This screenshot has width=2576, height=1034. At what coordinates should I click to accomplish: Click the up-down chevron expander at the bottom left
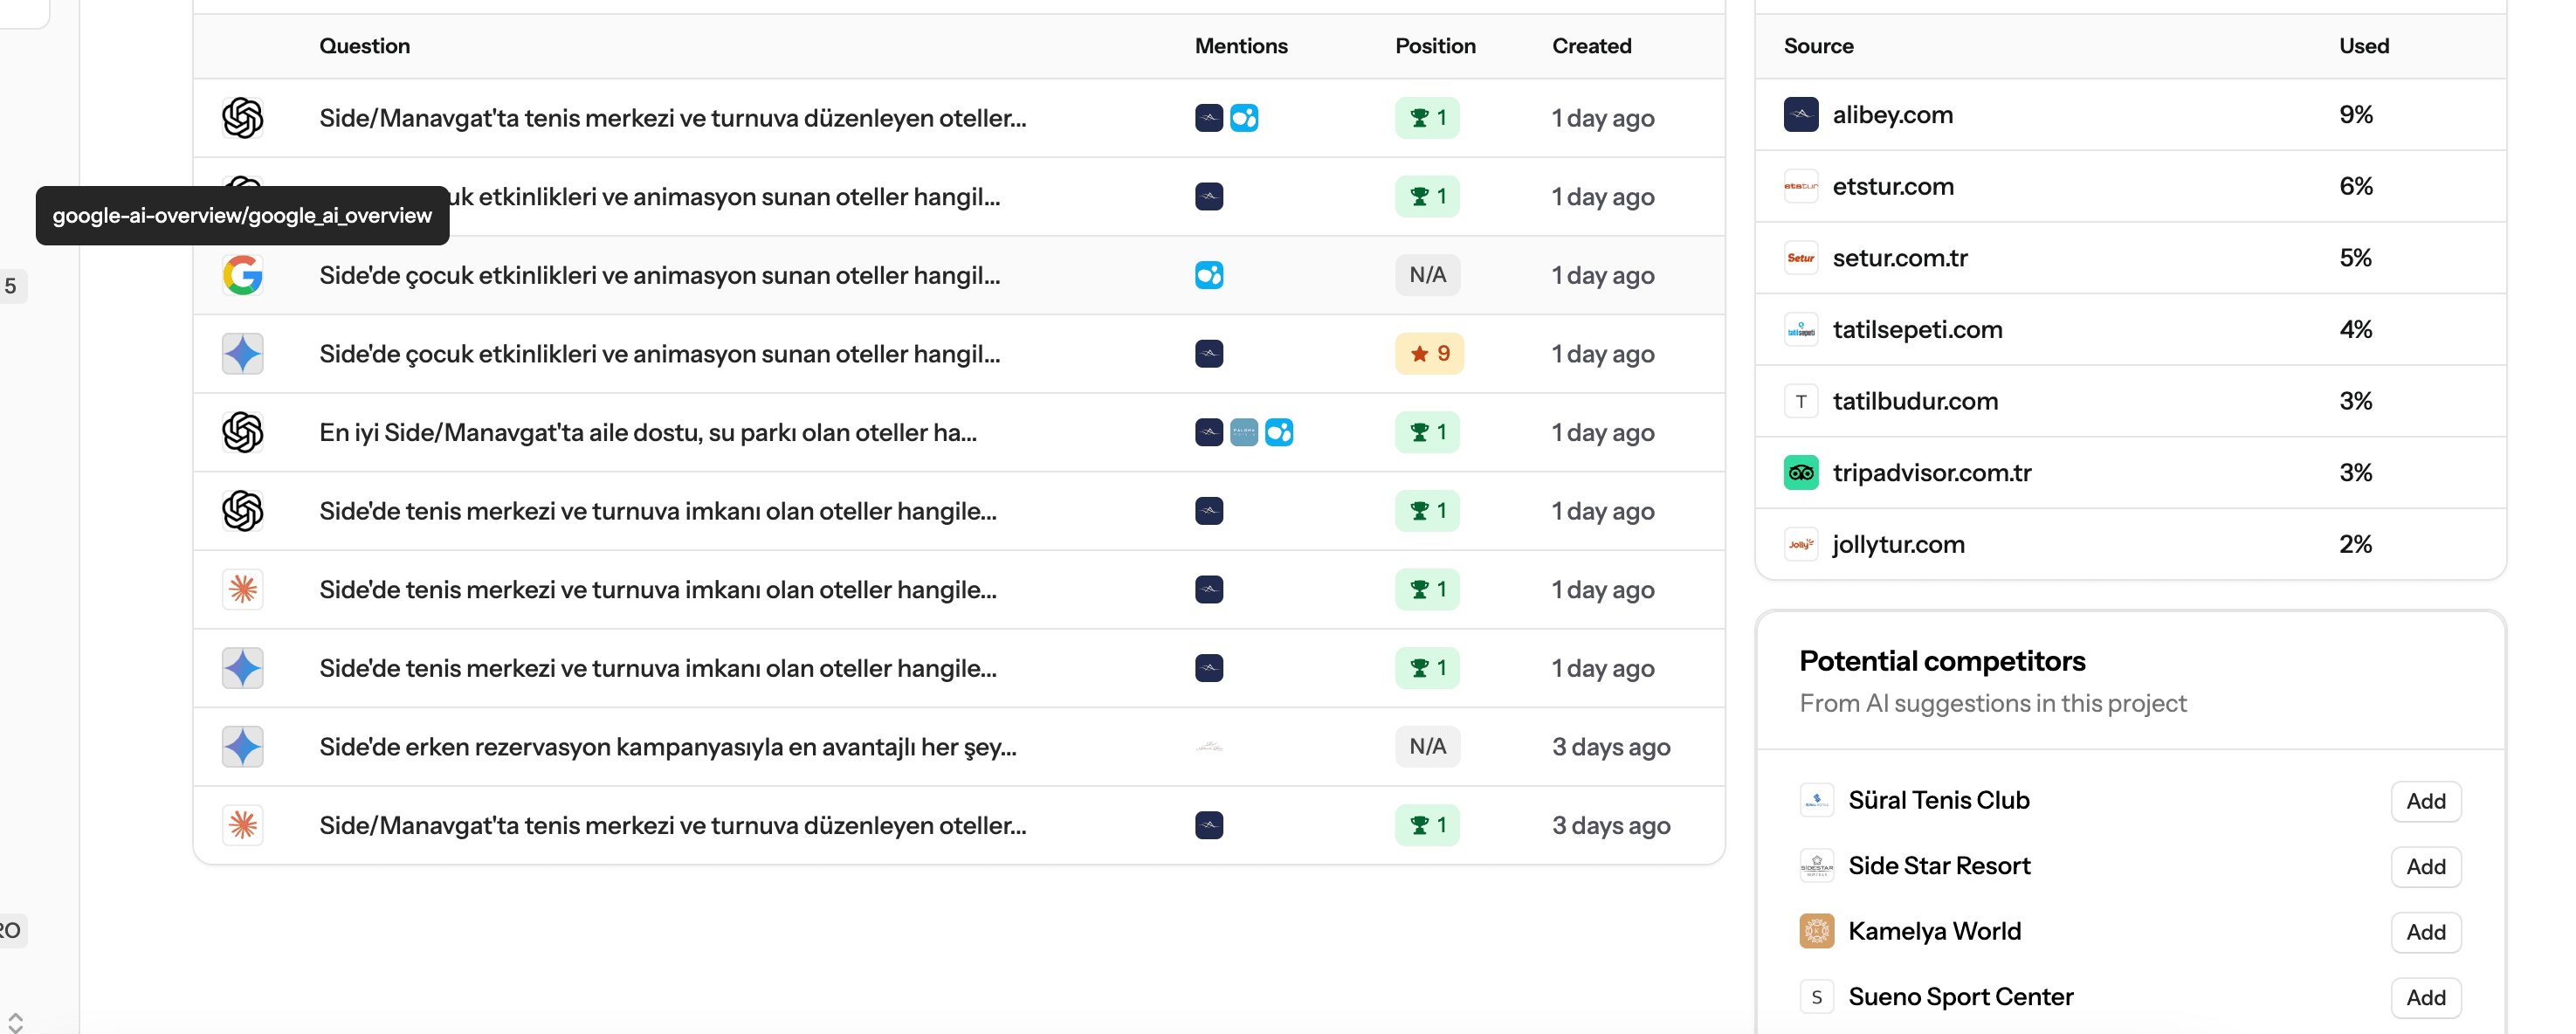coord(15,1023)
